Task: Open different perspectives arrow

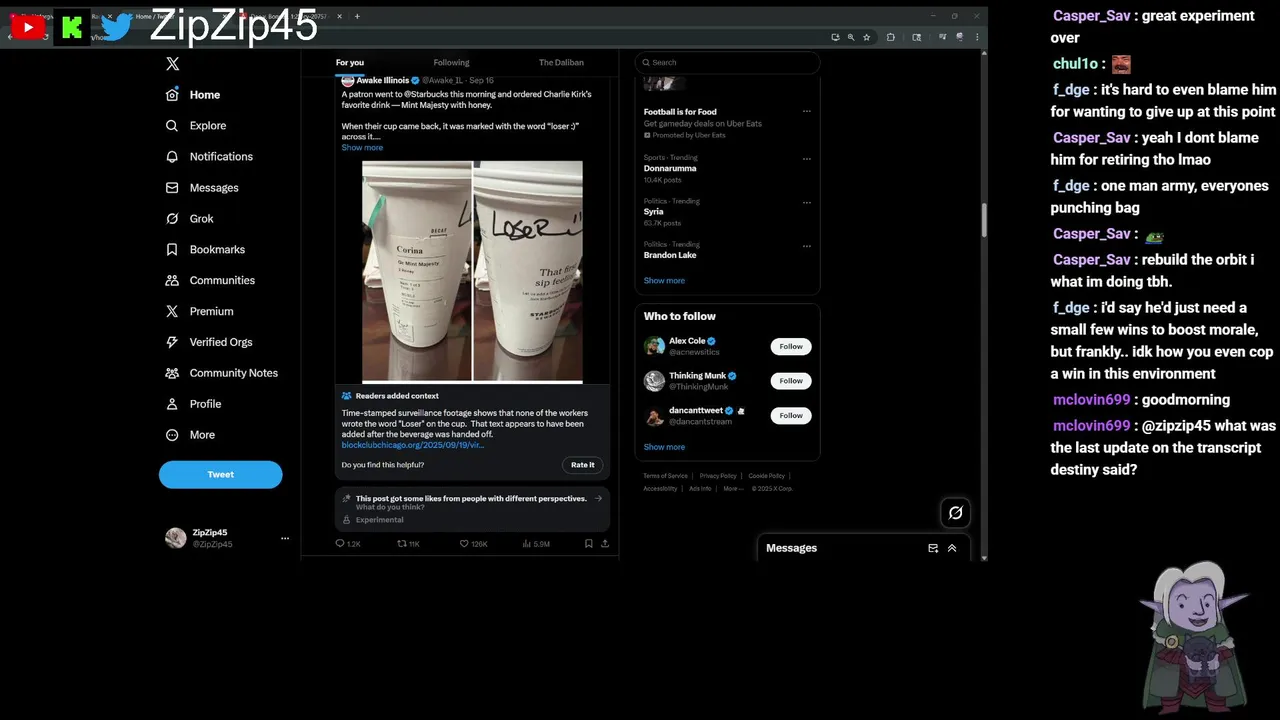Action: [x=599, y=498]
